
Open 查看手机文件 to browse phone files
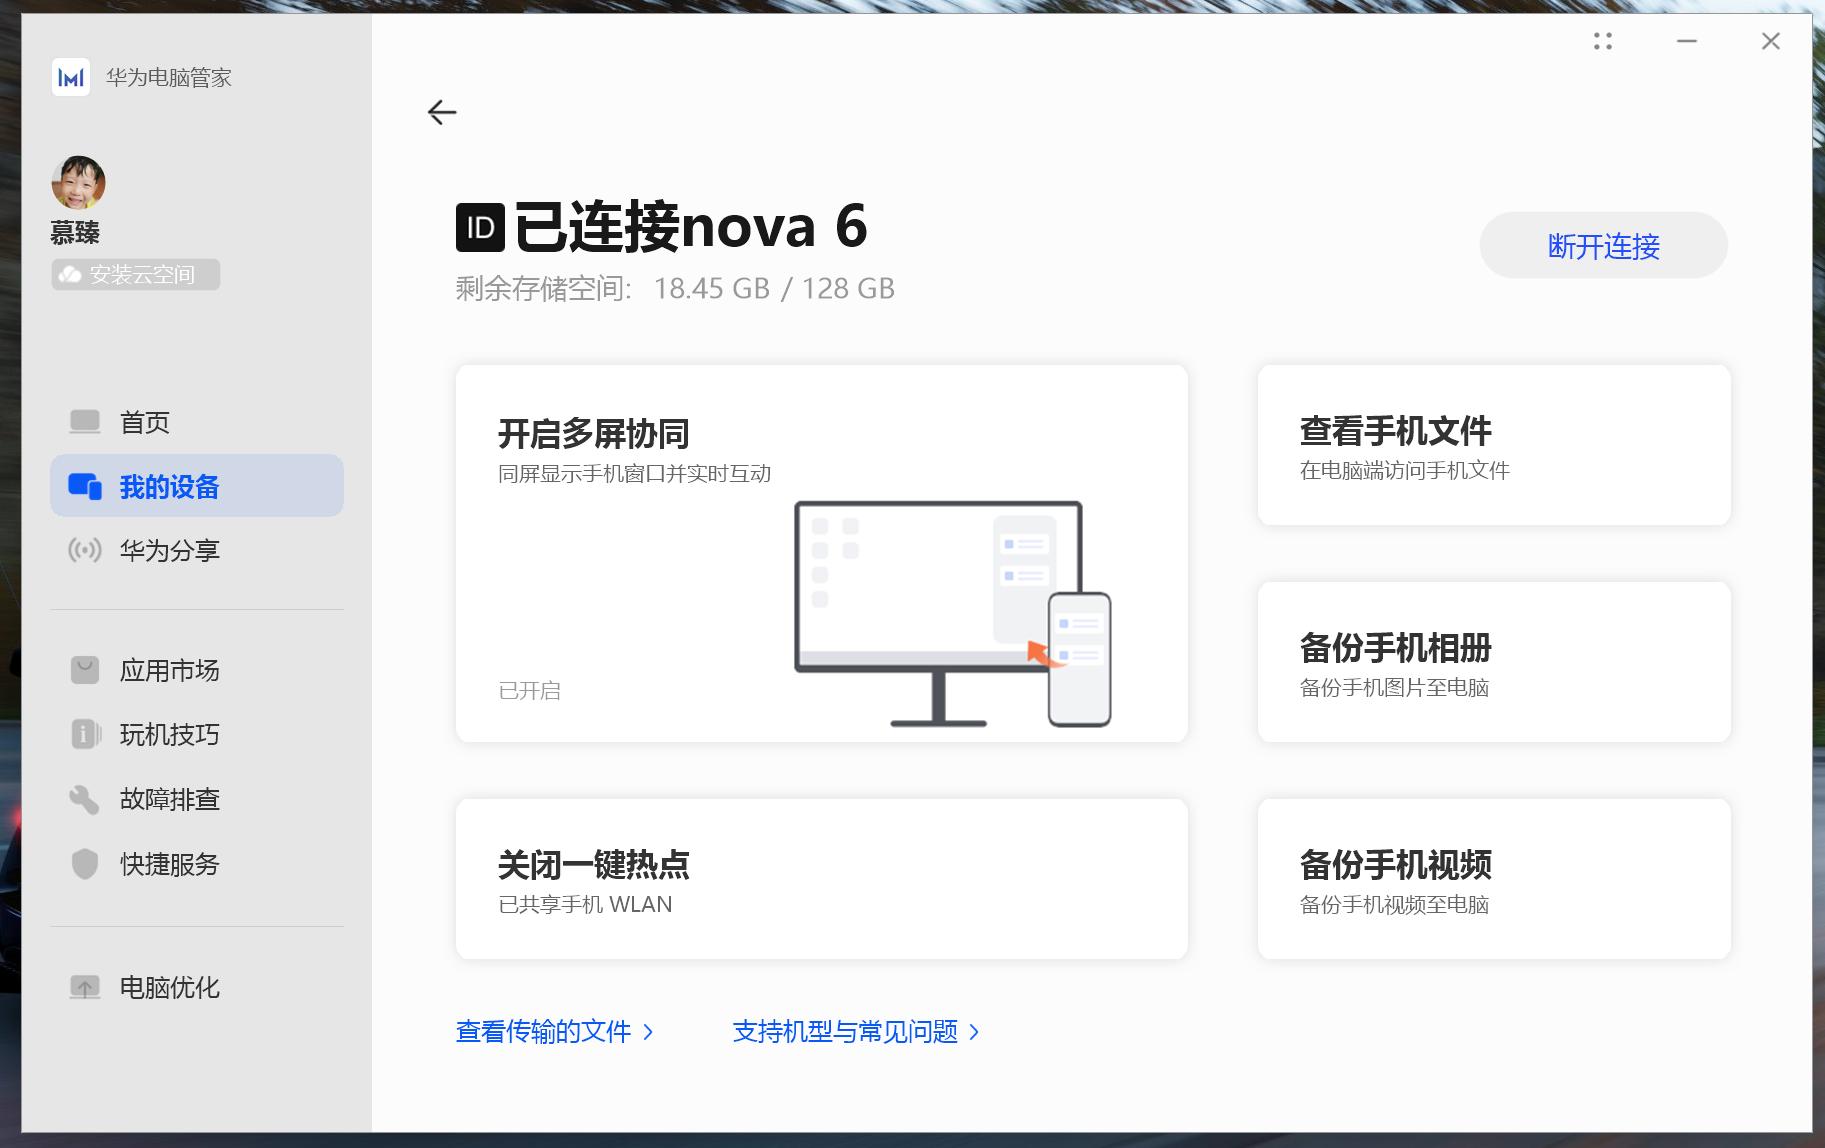click(x=1491, y=445)
